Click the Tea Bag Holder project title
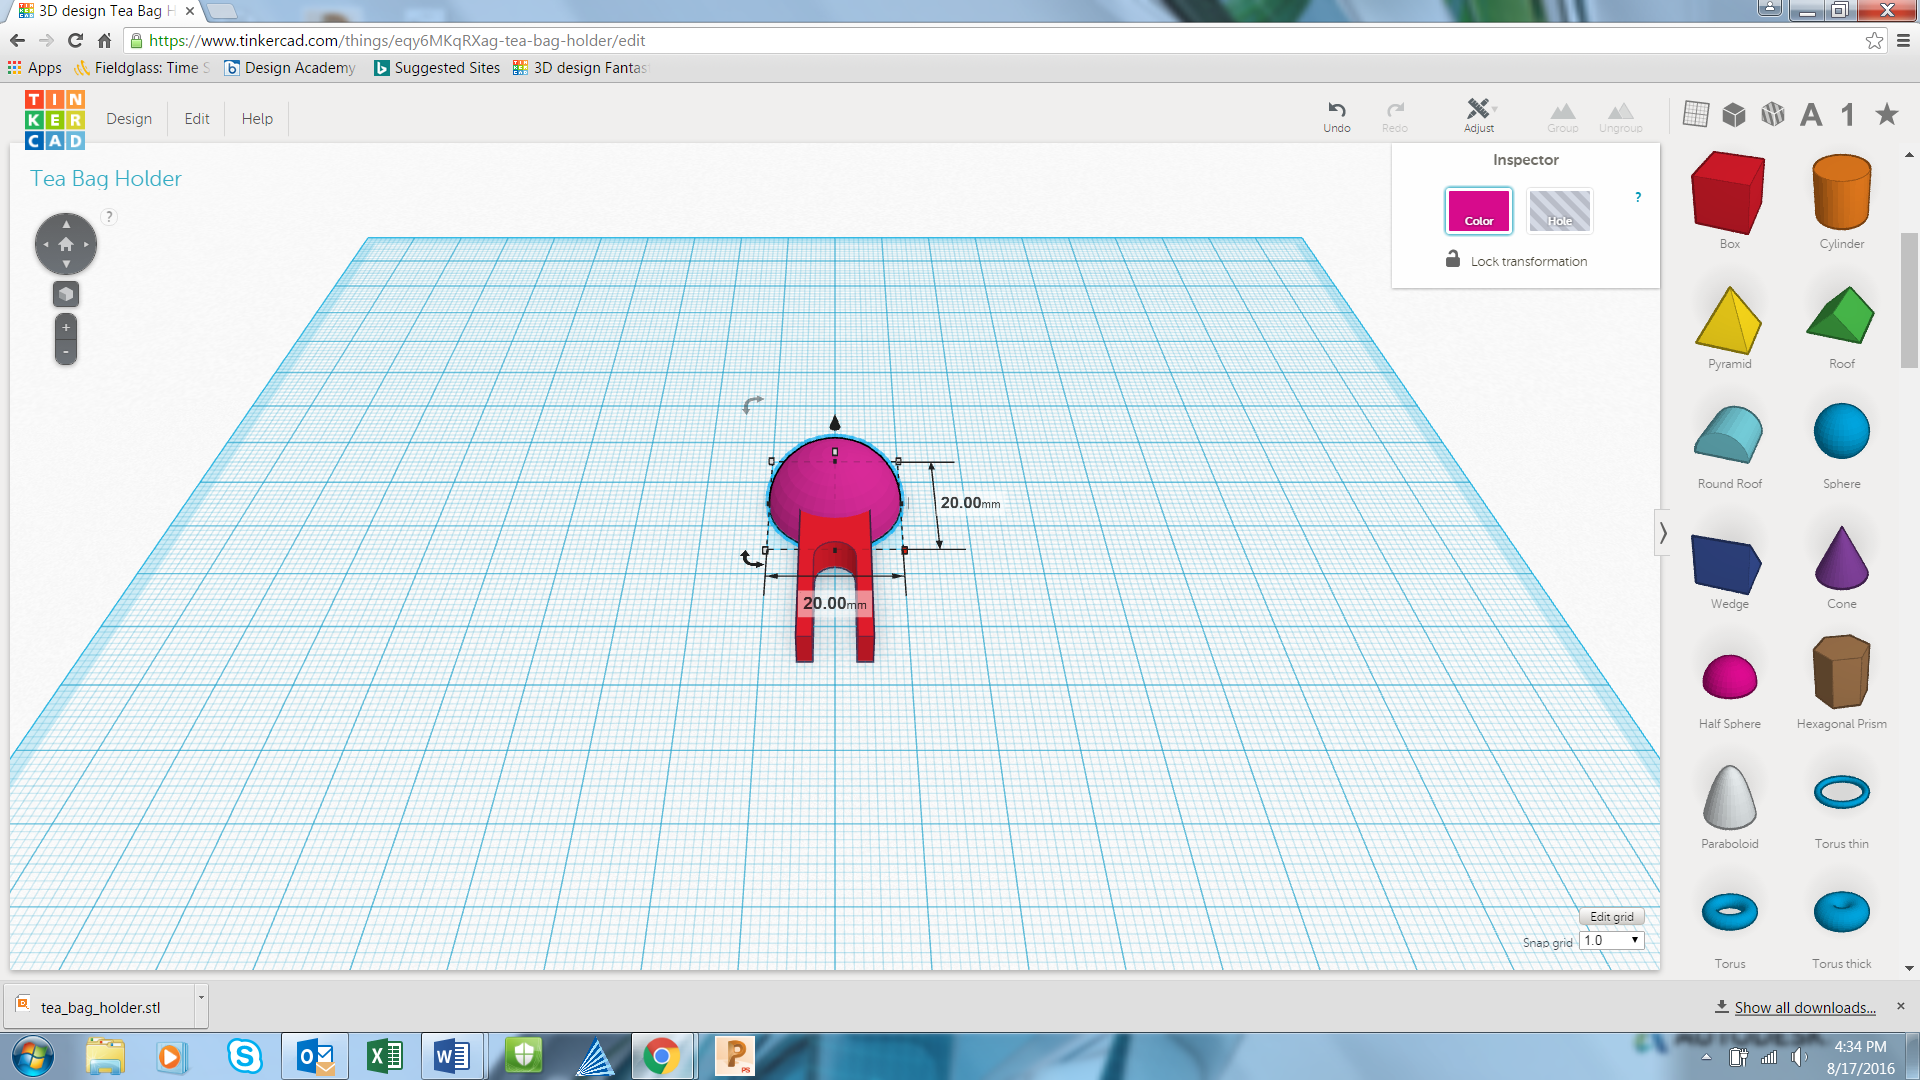The width and height of the screenshot is (1920, 1080). [106, 179]
